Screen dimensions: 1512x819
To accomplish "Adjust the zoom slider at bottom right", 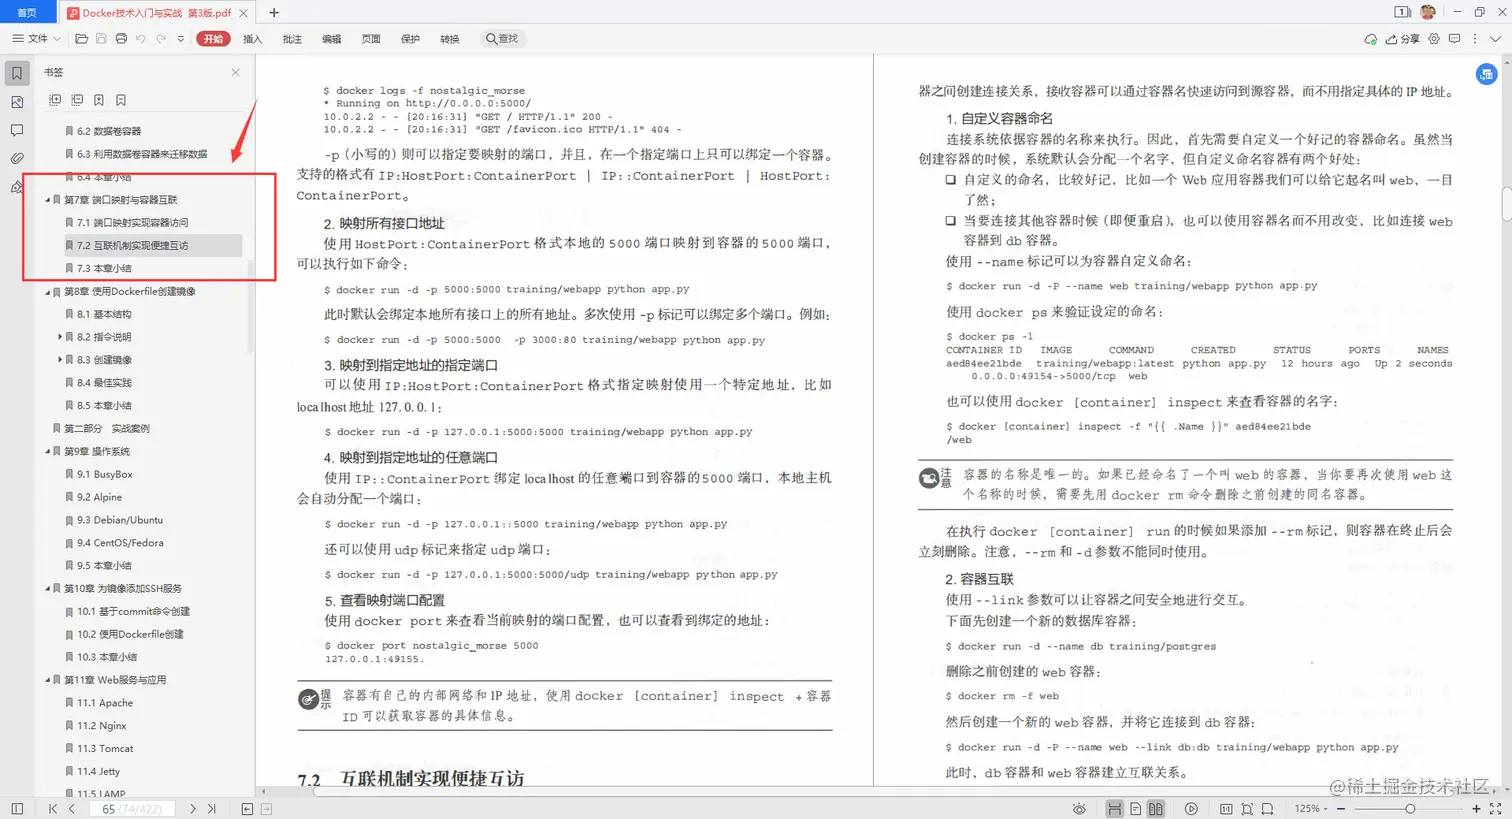I will click(x=1410, y=808).
